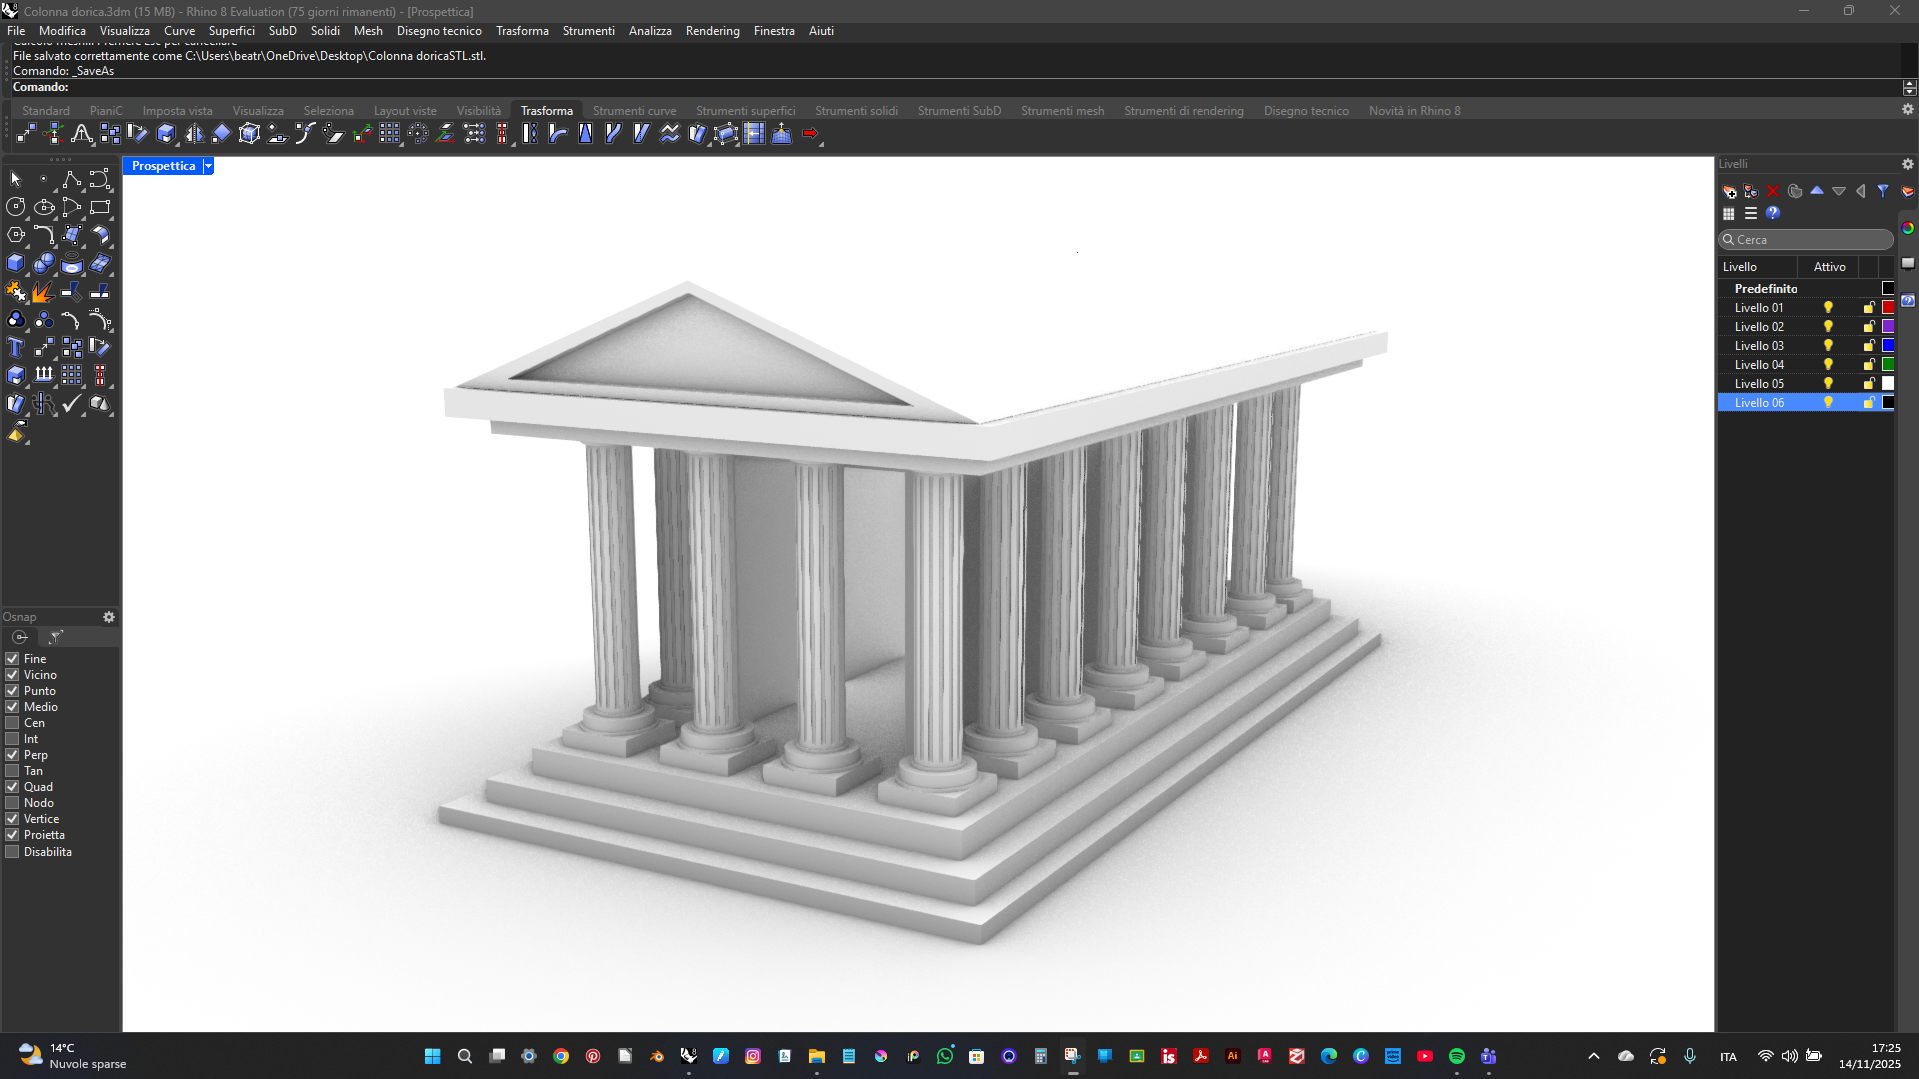The image size is (1919, 1079).
Task: Open the Rendering menu
Action: coord(712,31)
